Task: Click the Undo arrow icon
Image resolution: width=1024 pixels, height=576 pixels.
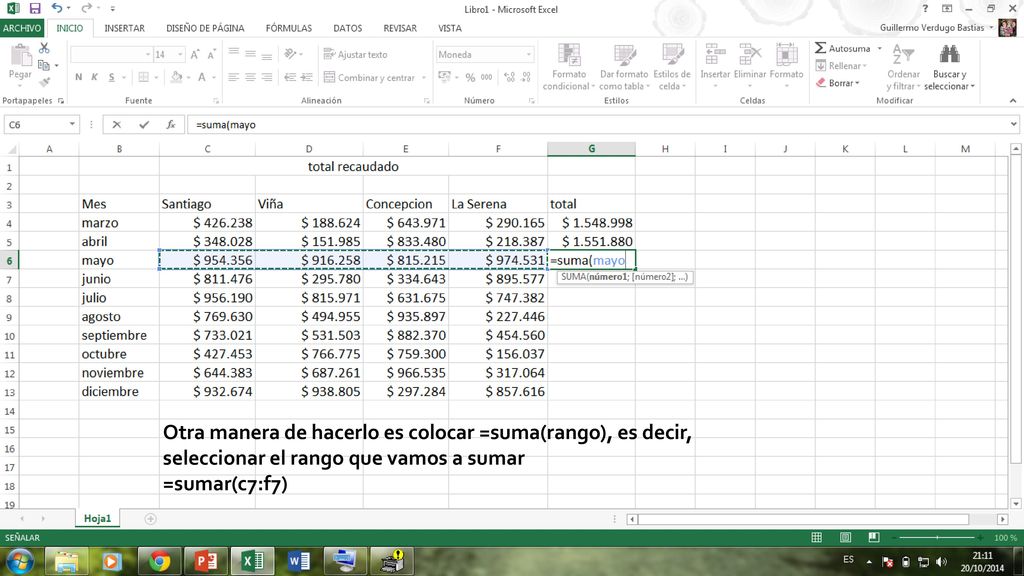Action: pyautogui.click(x=57, y=8)
